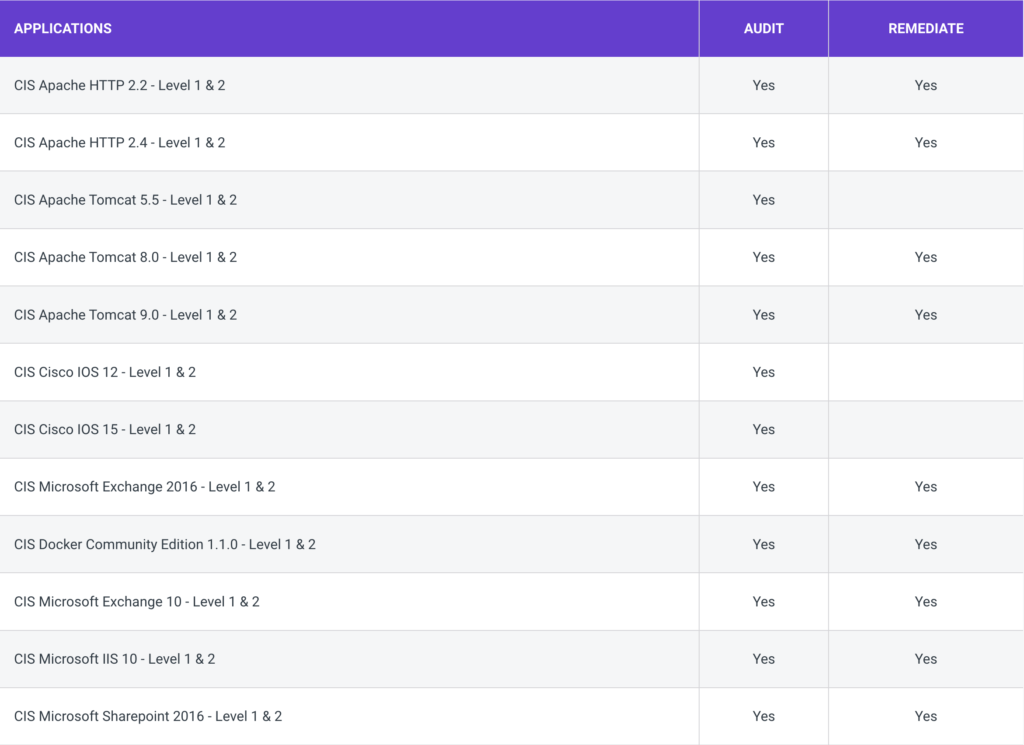Click Audit Yes for Microsoft Exchange 10
The width and height of the screenshot is (1024, 745).
pos(763,602)
